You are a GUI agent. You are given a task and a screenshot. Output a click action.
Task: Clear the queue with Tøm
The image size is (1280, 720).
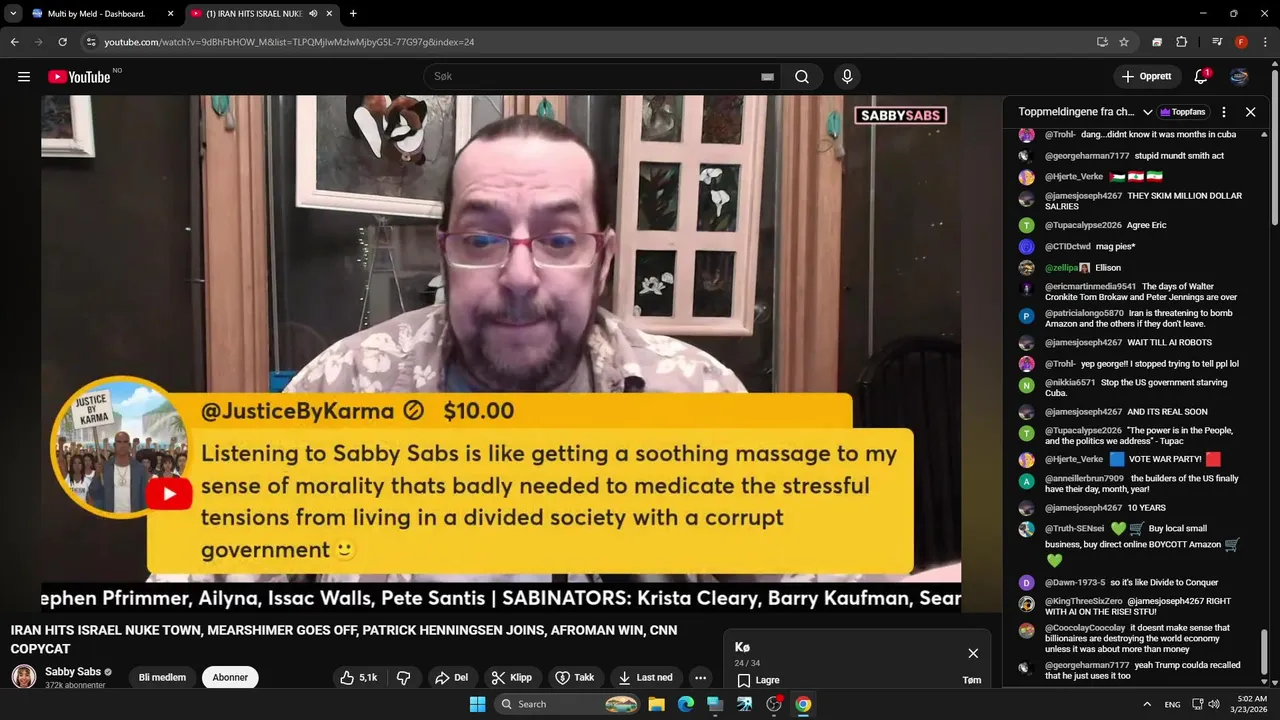(x=971, y=680)
